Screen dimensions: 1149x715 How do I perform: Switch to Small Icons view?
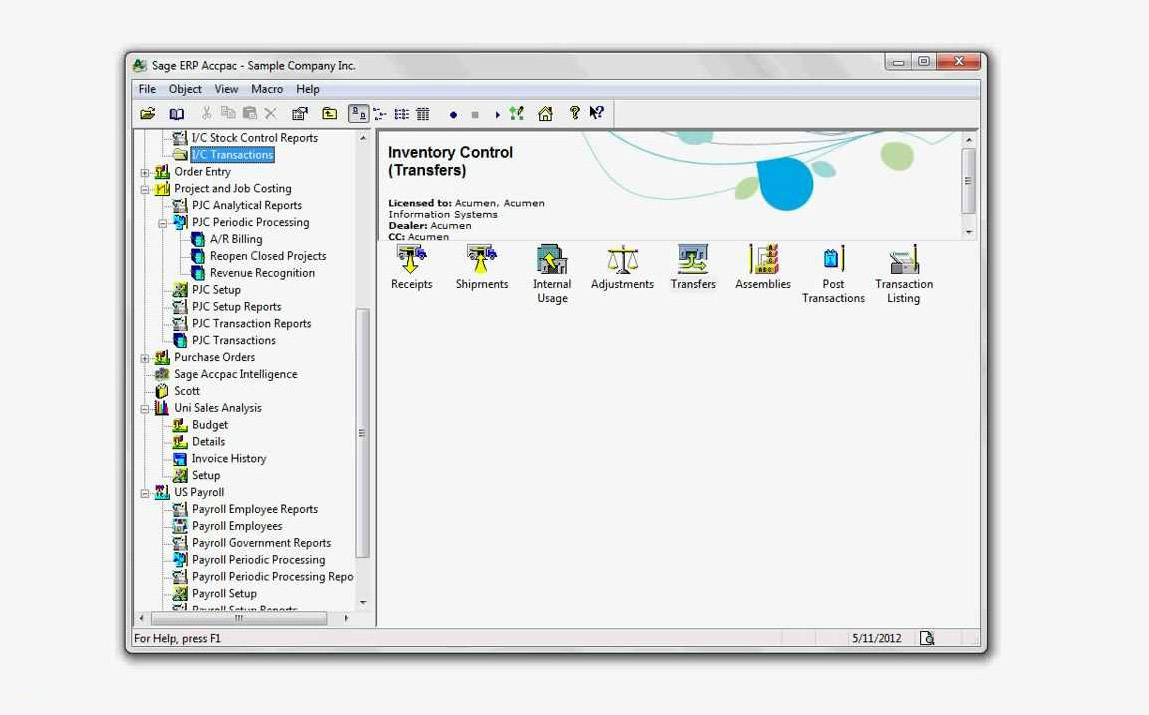coord(380,114)
